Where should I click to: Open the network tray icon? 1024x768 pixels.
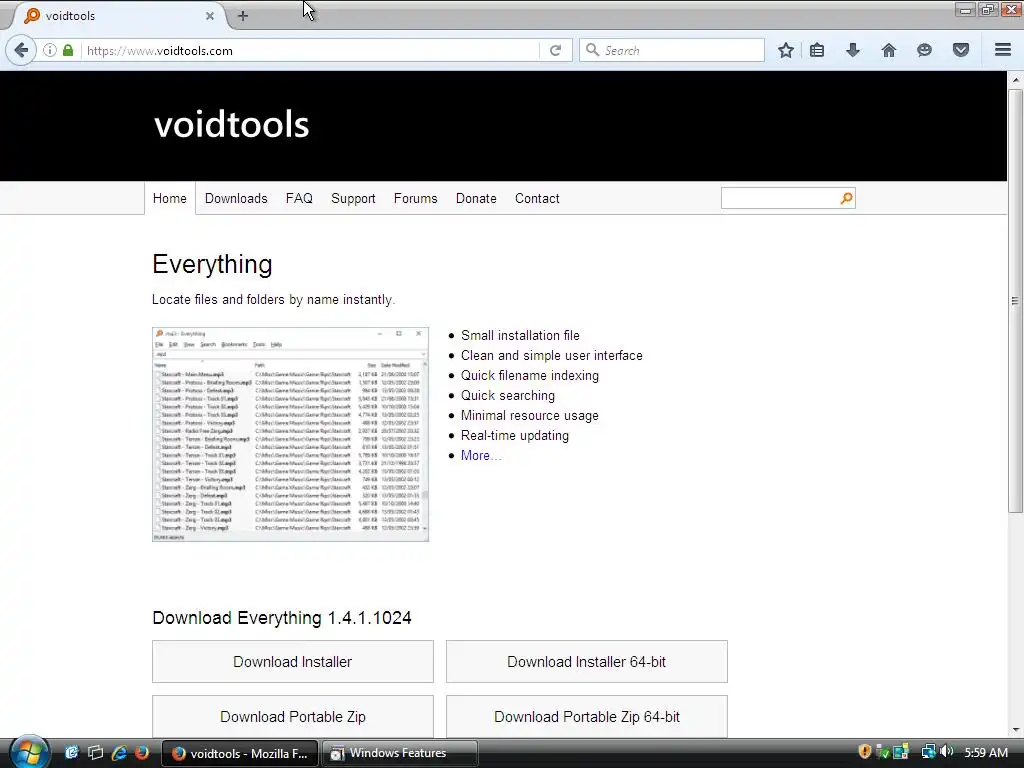coord(928,752)
